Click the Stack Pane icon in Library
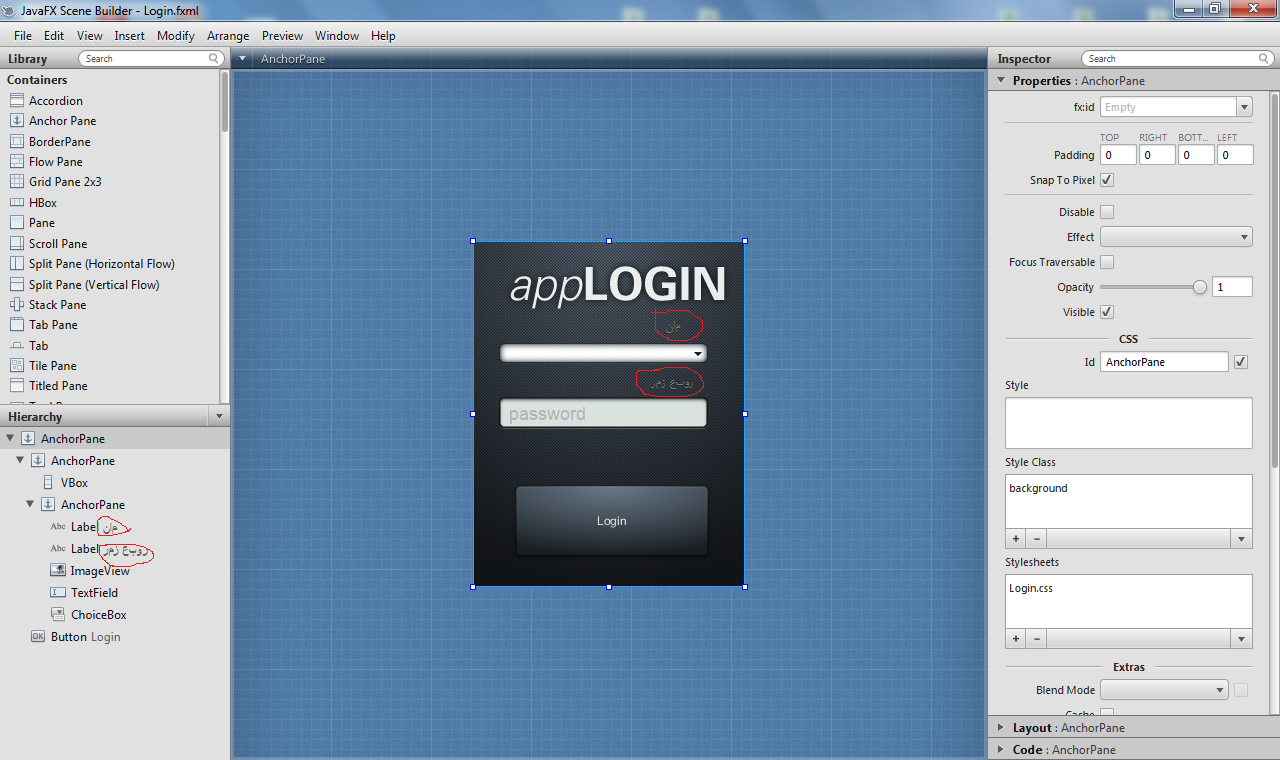This screenshot has height=760, width=1280. [x=16, y=305]
